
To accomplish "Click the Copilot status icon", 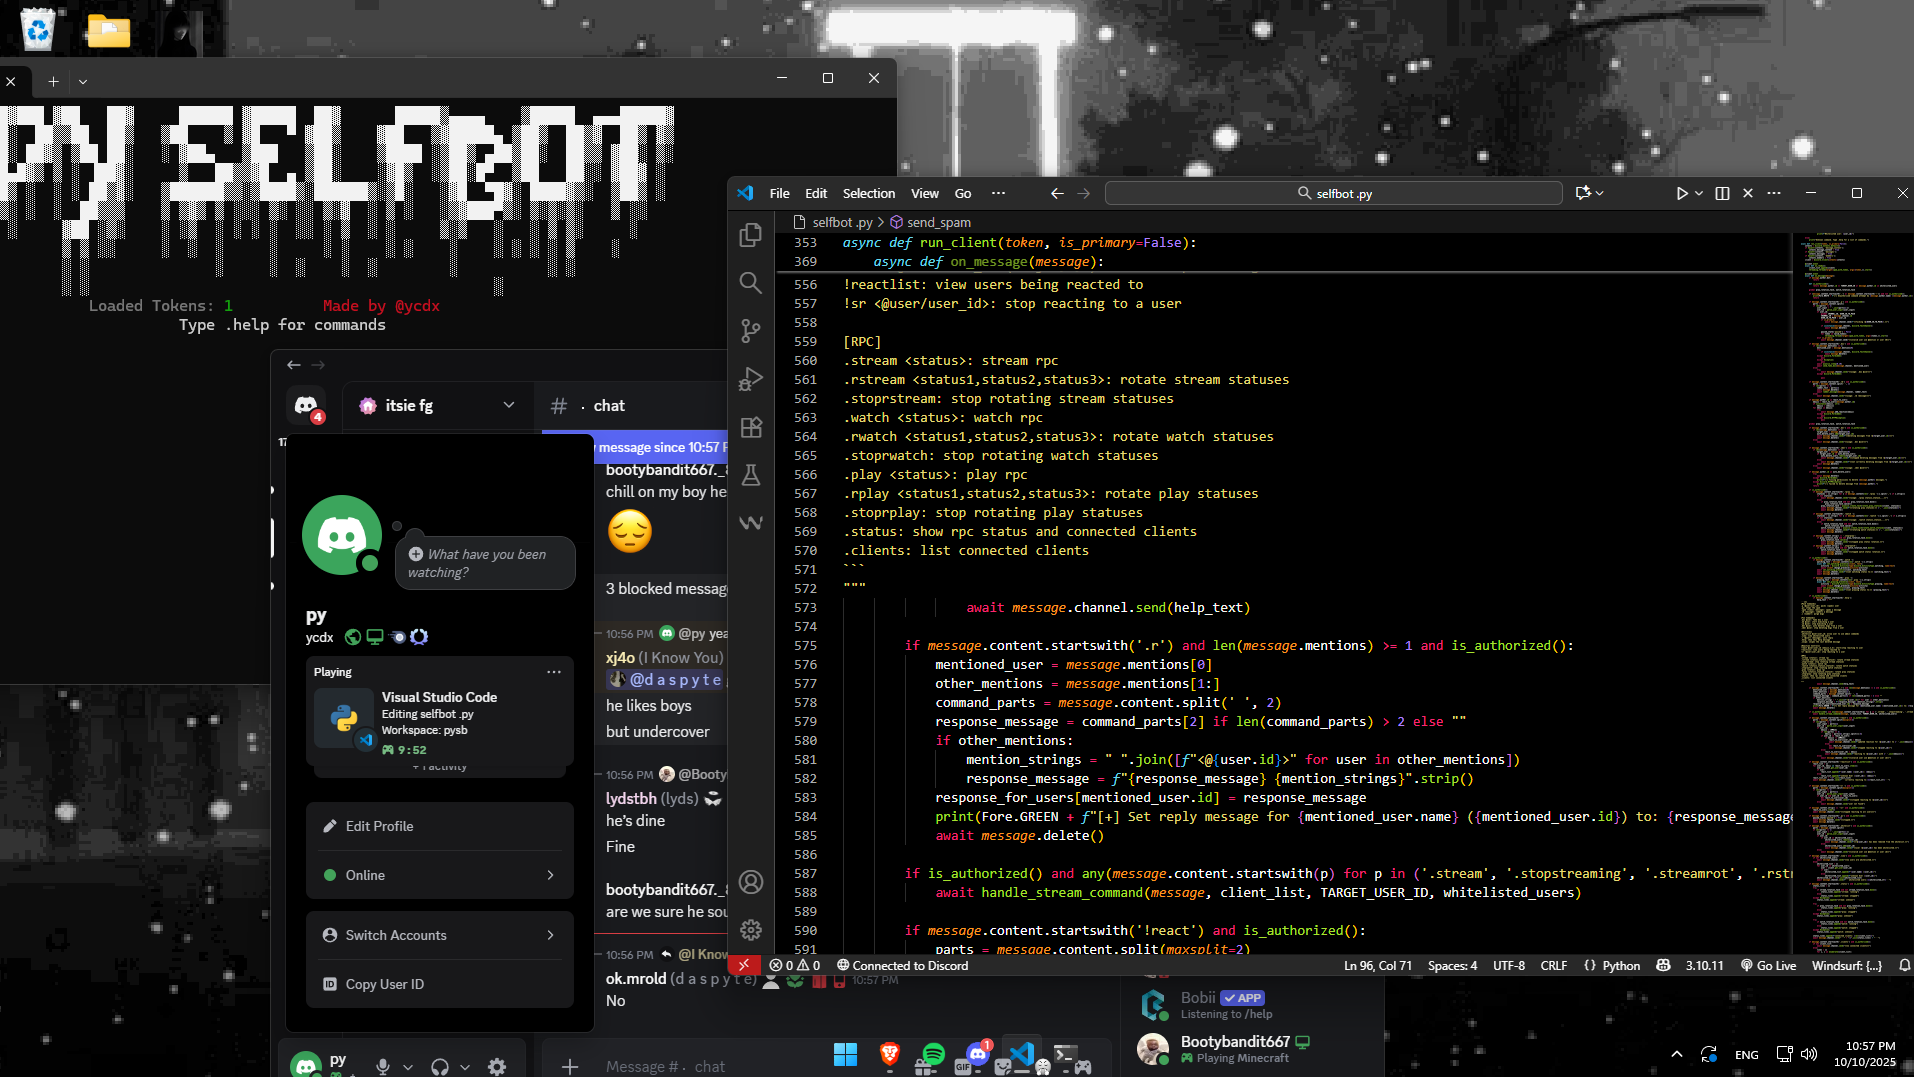I will [x=1663, y=966].
